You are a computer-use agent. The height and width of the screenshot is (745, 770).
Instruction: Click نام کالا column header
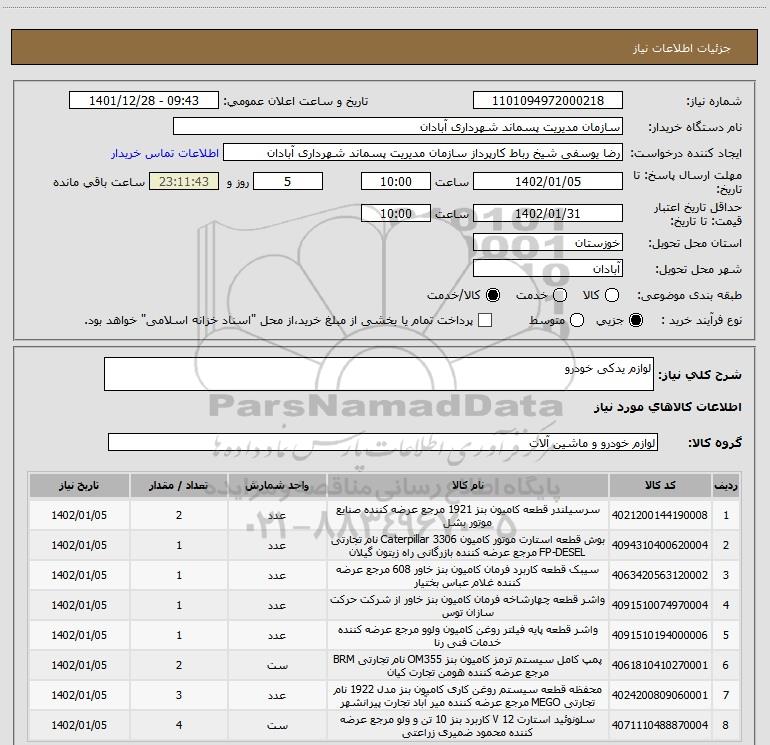tap(468, 485)
